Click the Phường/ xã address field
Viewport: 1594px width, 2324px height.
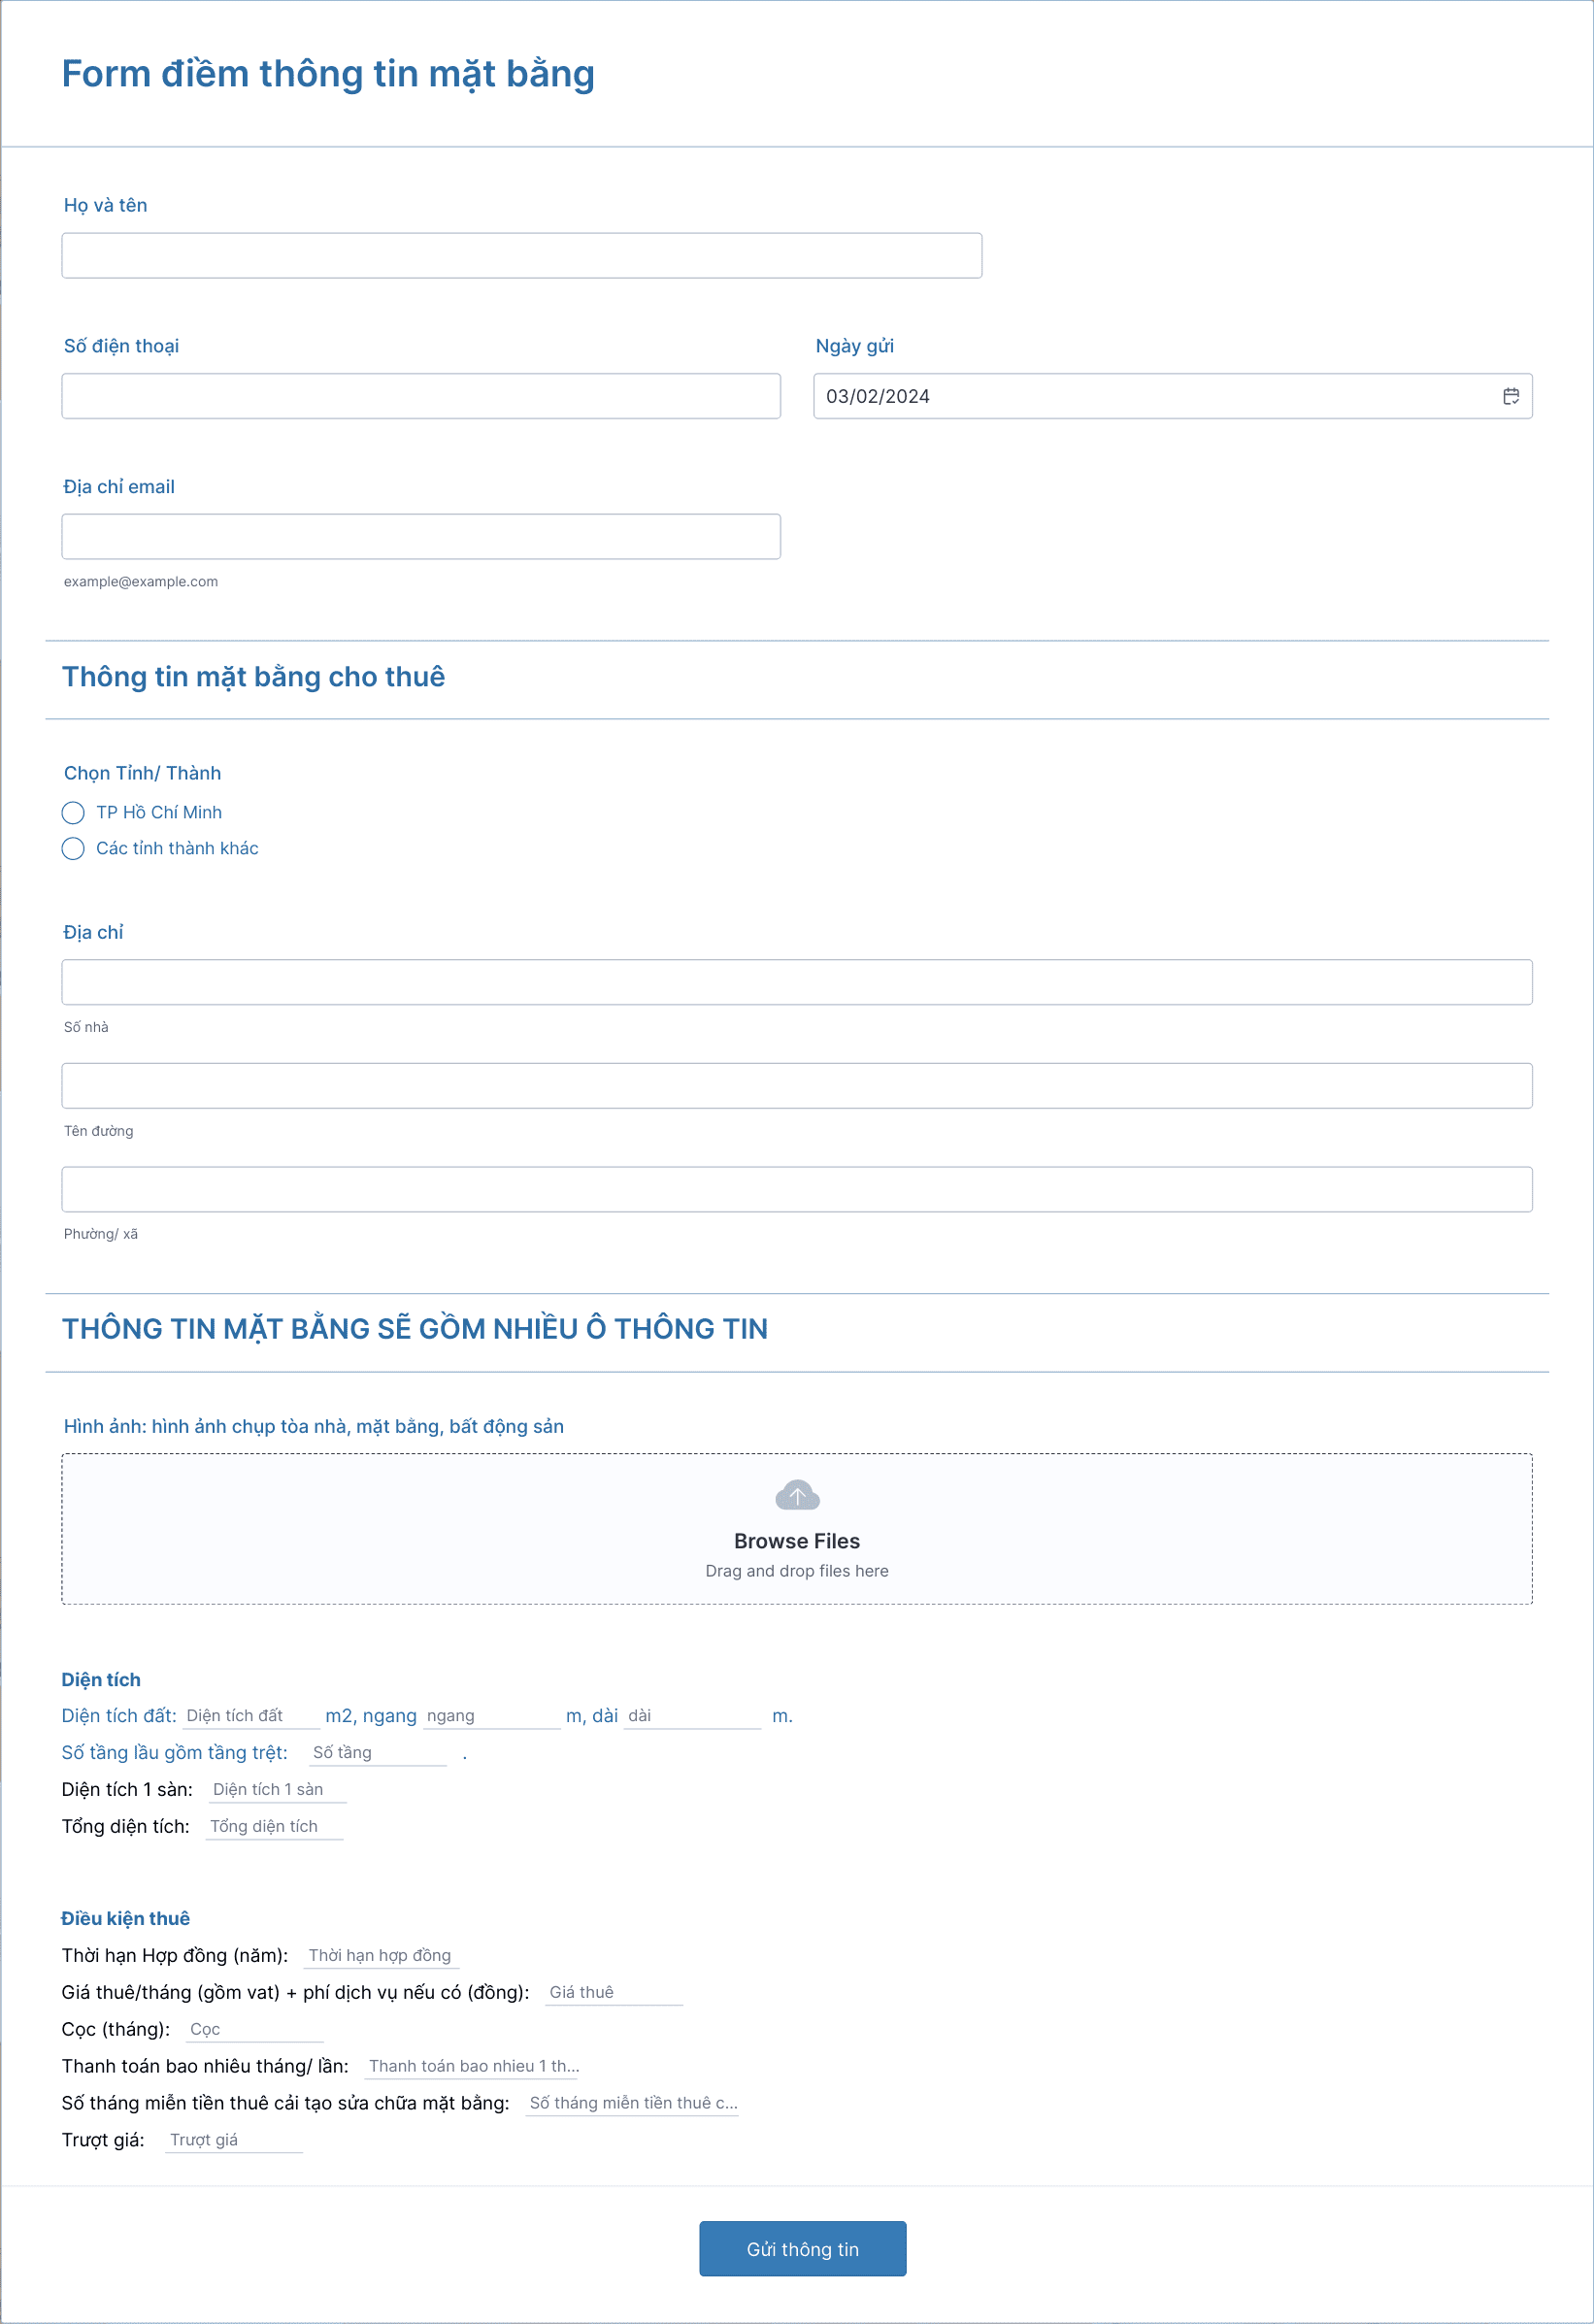point(796,1189)
